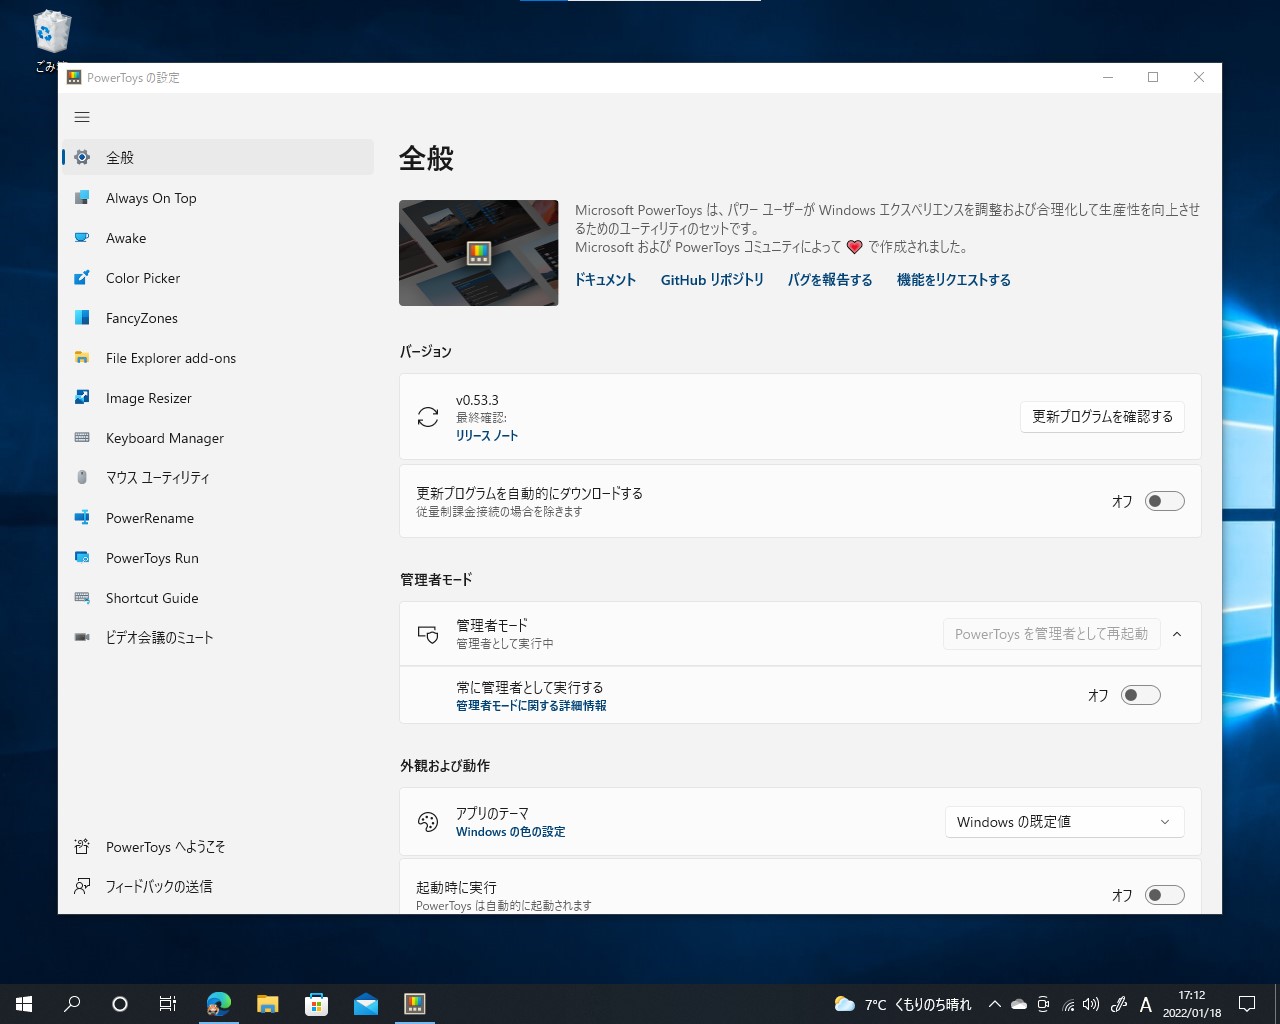Image resolution: width=1280 pixels, height=1024 pixels.
Task: Open PowerToys へようこそ welcome page
Action: [218, 847]
